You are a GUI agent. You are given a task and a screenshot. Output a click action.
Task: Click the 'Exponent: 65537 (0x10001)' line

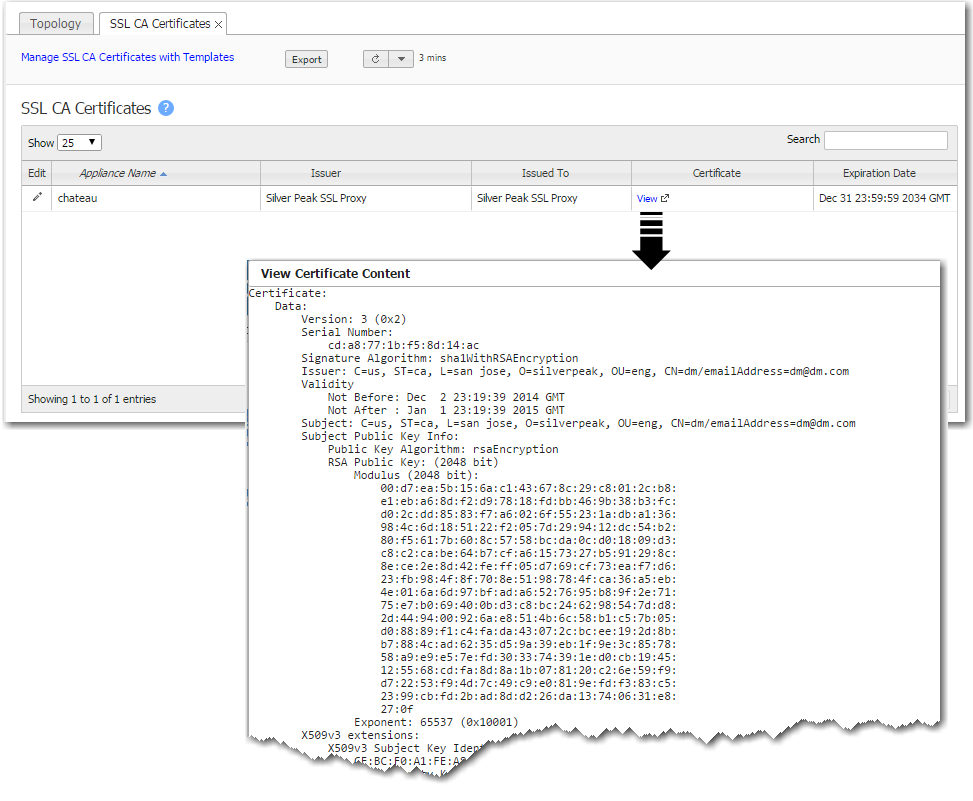pyautogui.click(x=436, y=722)
